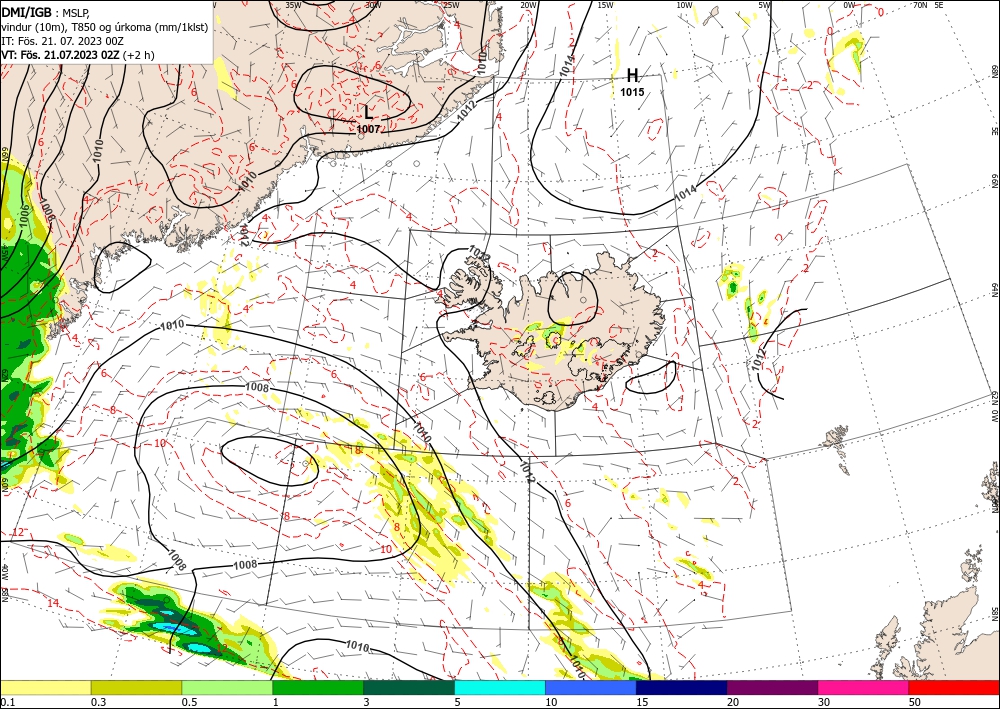Viewport: 1000px width, 709px height.
Task: Click the '0.1' legend scale value
Action: coord(8,702)
